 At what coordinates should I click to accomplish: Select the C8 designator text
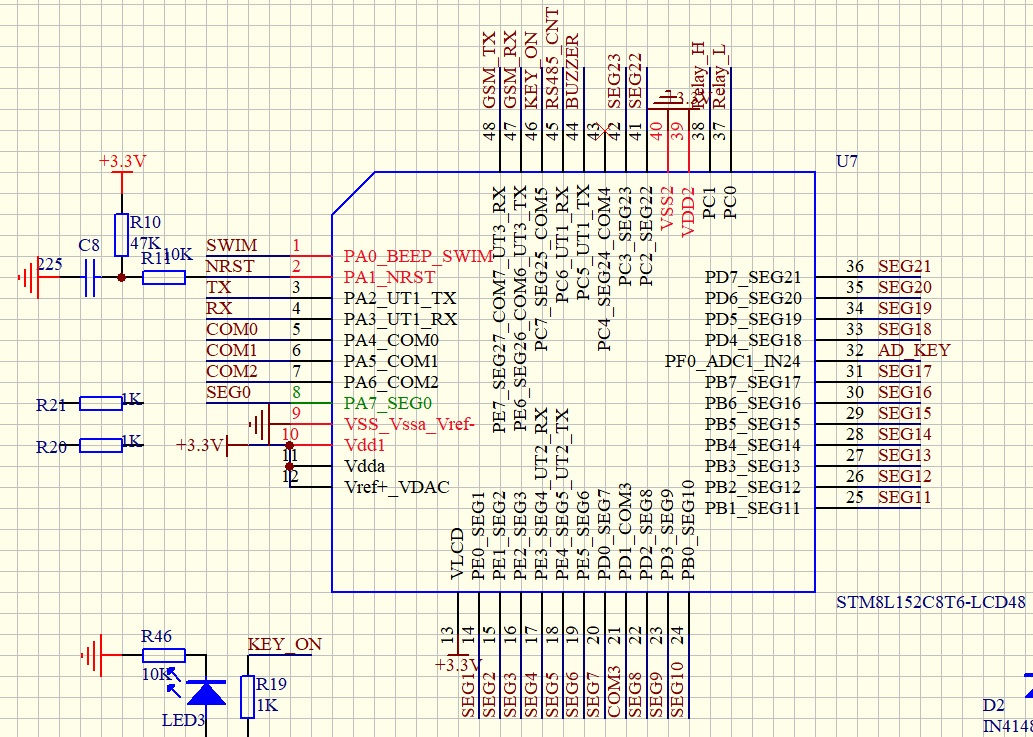(89, 246)
